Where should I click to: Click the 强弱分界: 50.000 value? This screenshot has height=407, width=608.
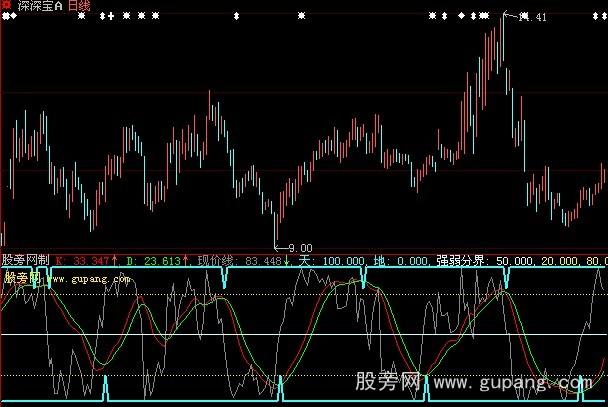[x=485, y=260]
